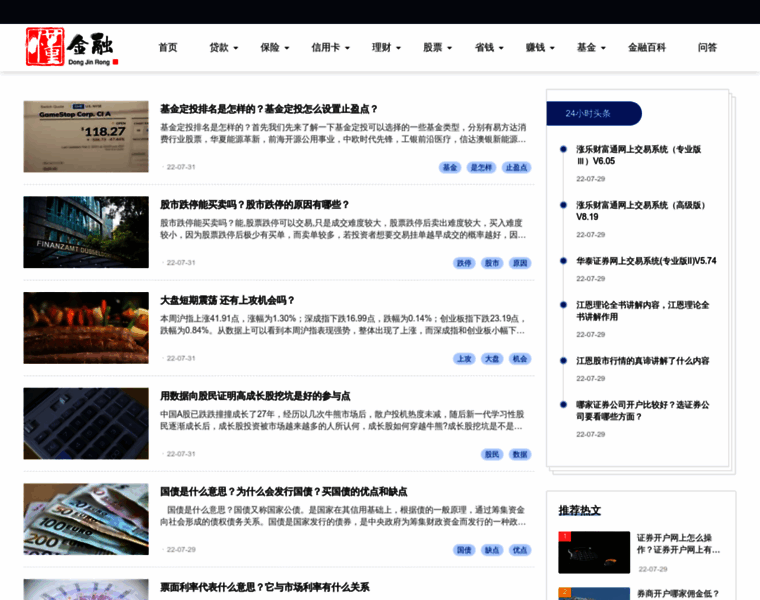The width and height of the screenshot is (760, 600).
Task: Click the 跌停 tag button
Action: point(464,263)
